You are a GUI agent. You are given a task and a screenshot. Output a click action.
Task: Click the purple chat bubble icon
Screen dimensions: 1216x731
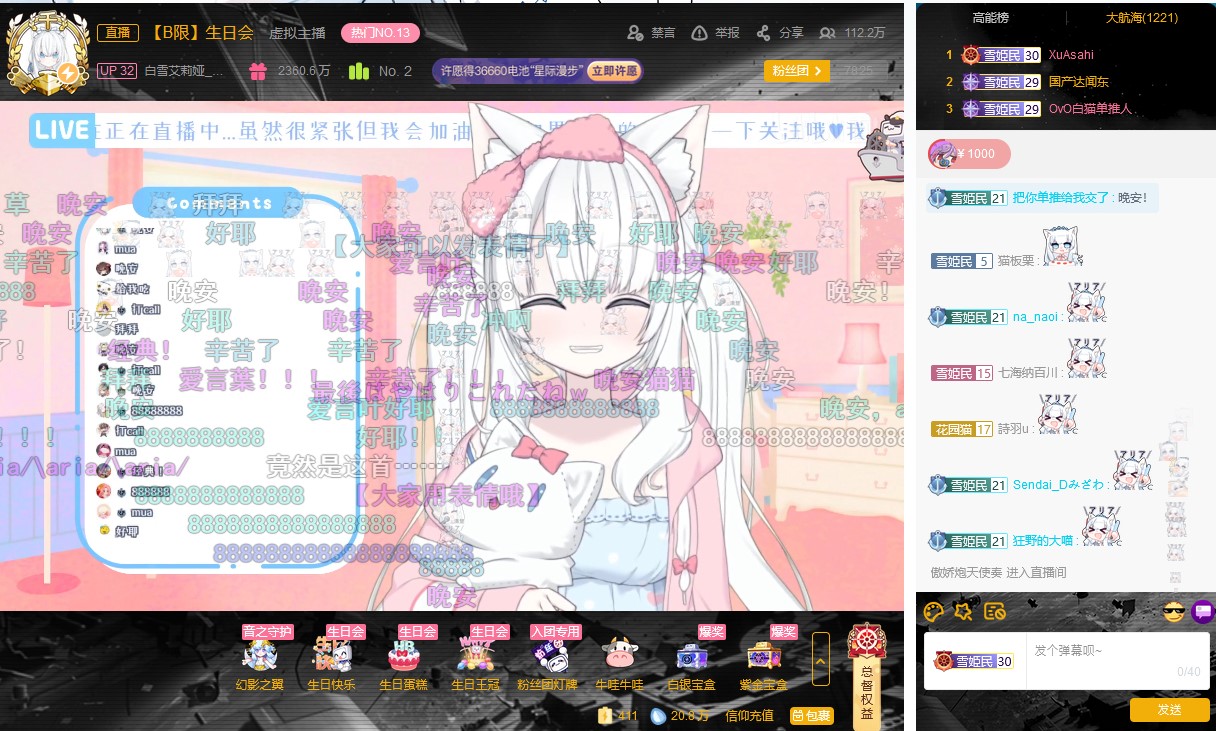tap(1203, 611)
